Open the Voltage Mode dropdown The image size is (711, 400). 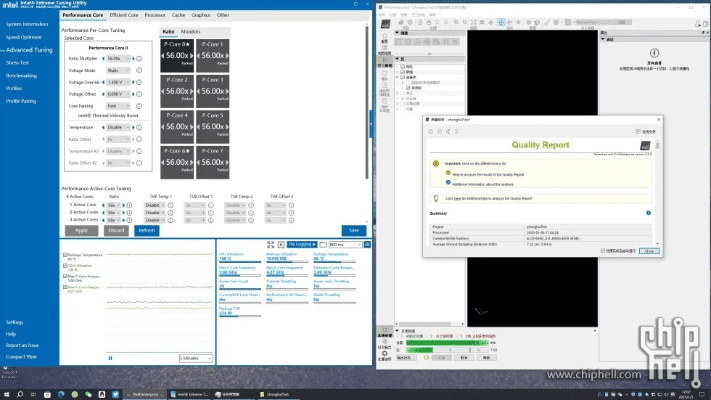[x=116, y=70]
